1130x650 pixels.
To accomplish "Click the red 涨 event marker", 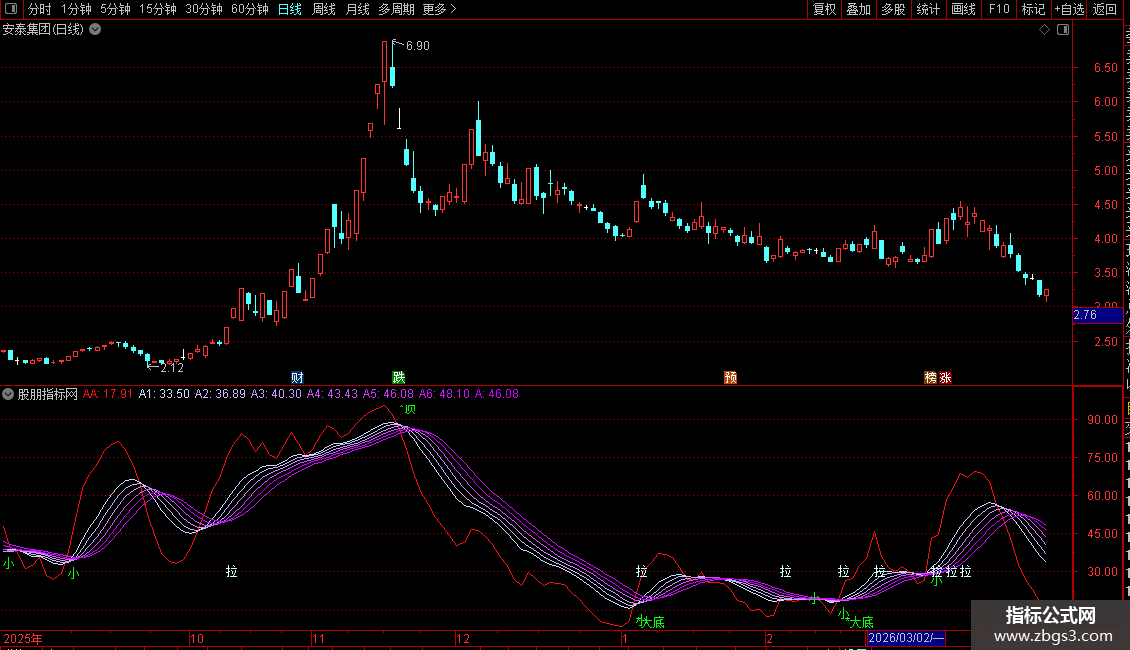I will click(x=946, y=378).
